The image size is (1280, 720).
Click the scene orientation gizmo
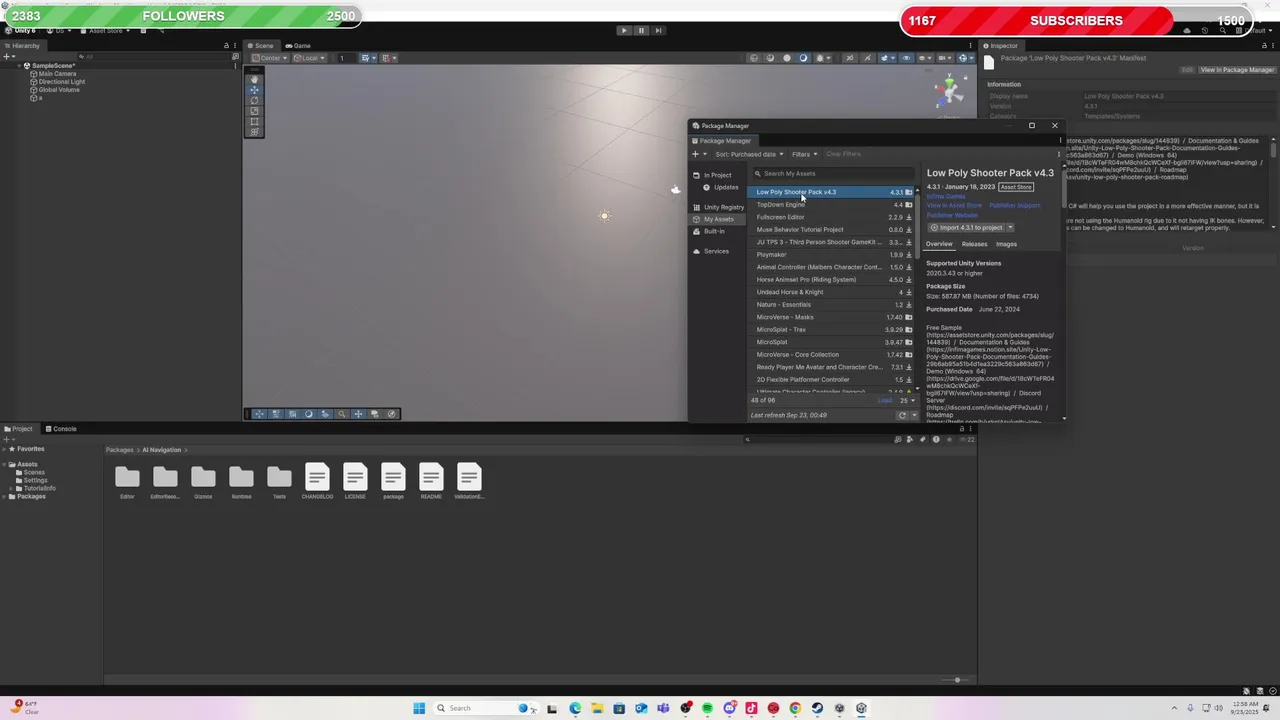(x=950, y=91)
